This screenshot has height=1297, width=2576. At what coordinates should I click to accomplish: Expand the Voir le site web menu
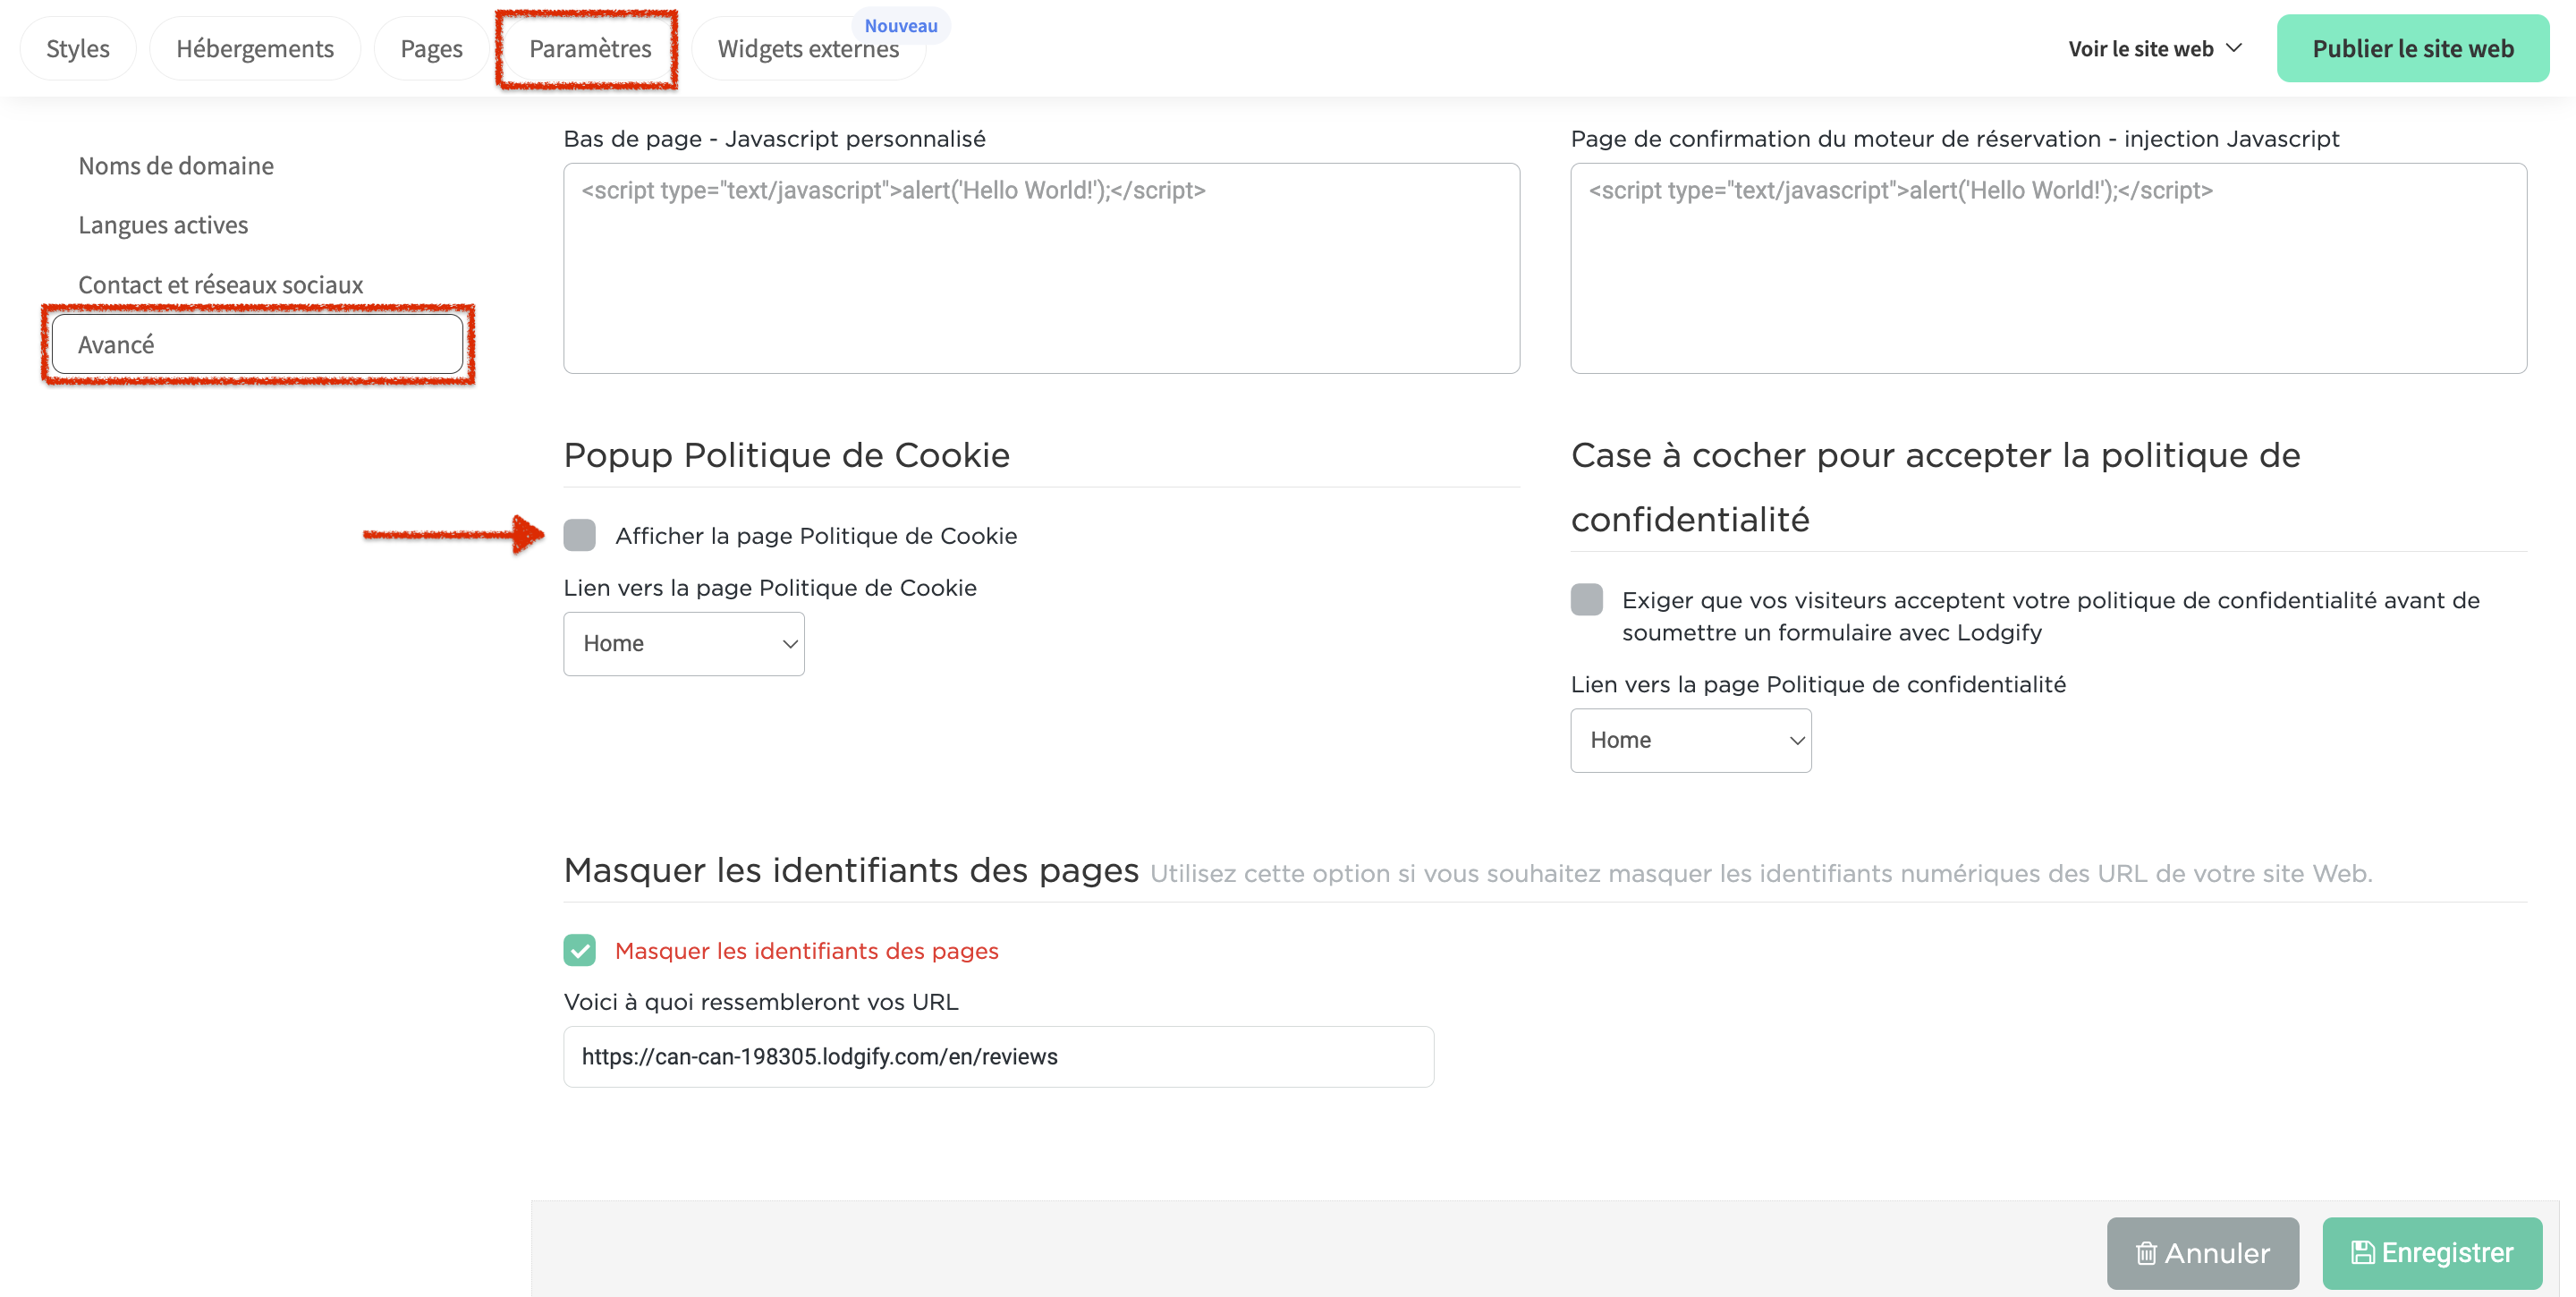pyautogui.click(x=2154, y=48)
